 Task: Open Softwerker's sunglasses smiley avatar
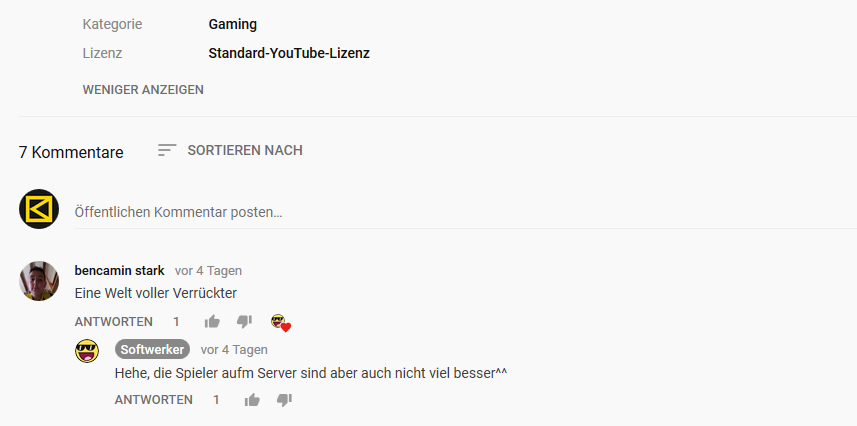(87, 351)
